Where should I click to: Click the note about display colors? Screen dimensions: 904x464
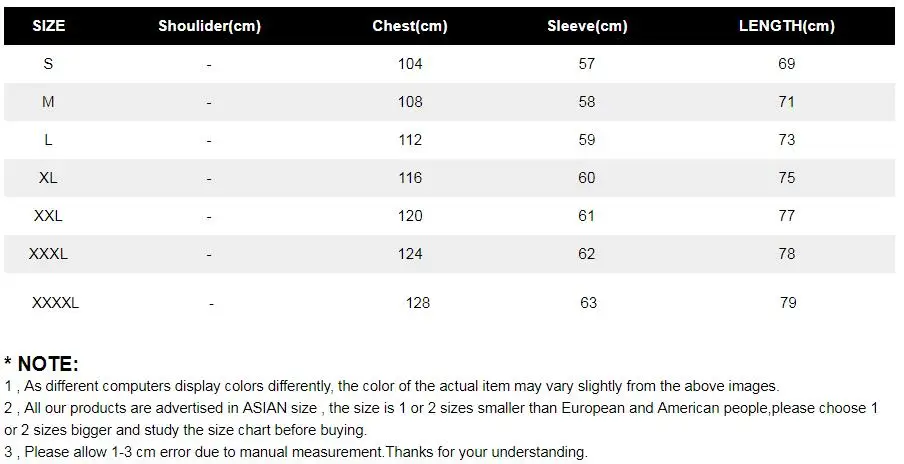[391, 386]
